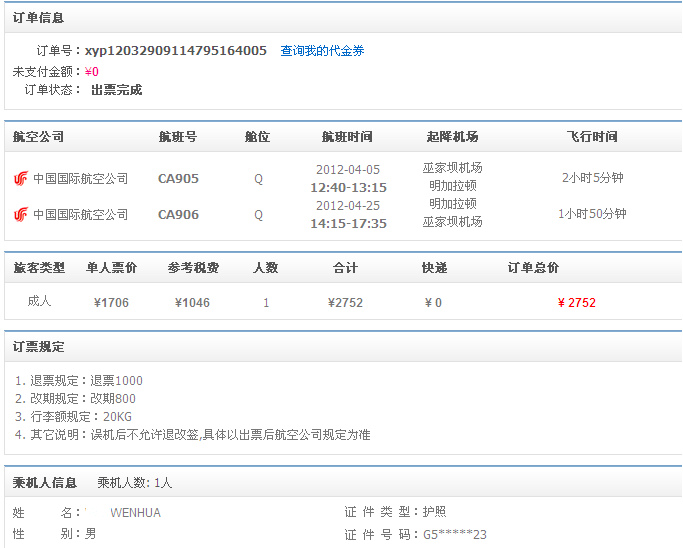Click the single ticket price ¥1706
This screenshot has width=683, height=548.
tap(112, 303)
